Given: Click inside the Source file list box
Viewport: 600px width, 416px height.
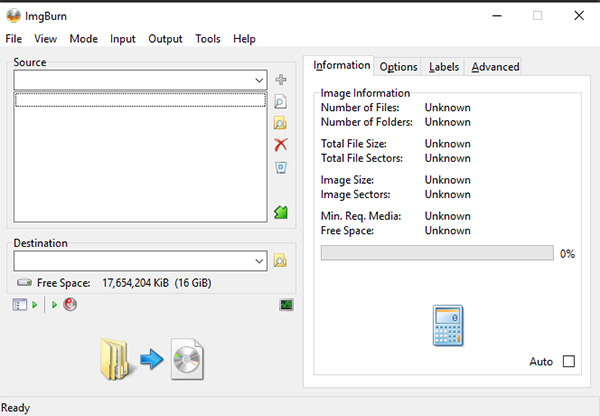Looking at the screenshot, I should [x=140, y=157].
